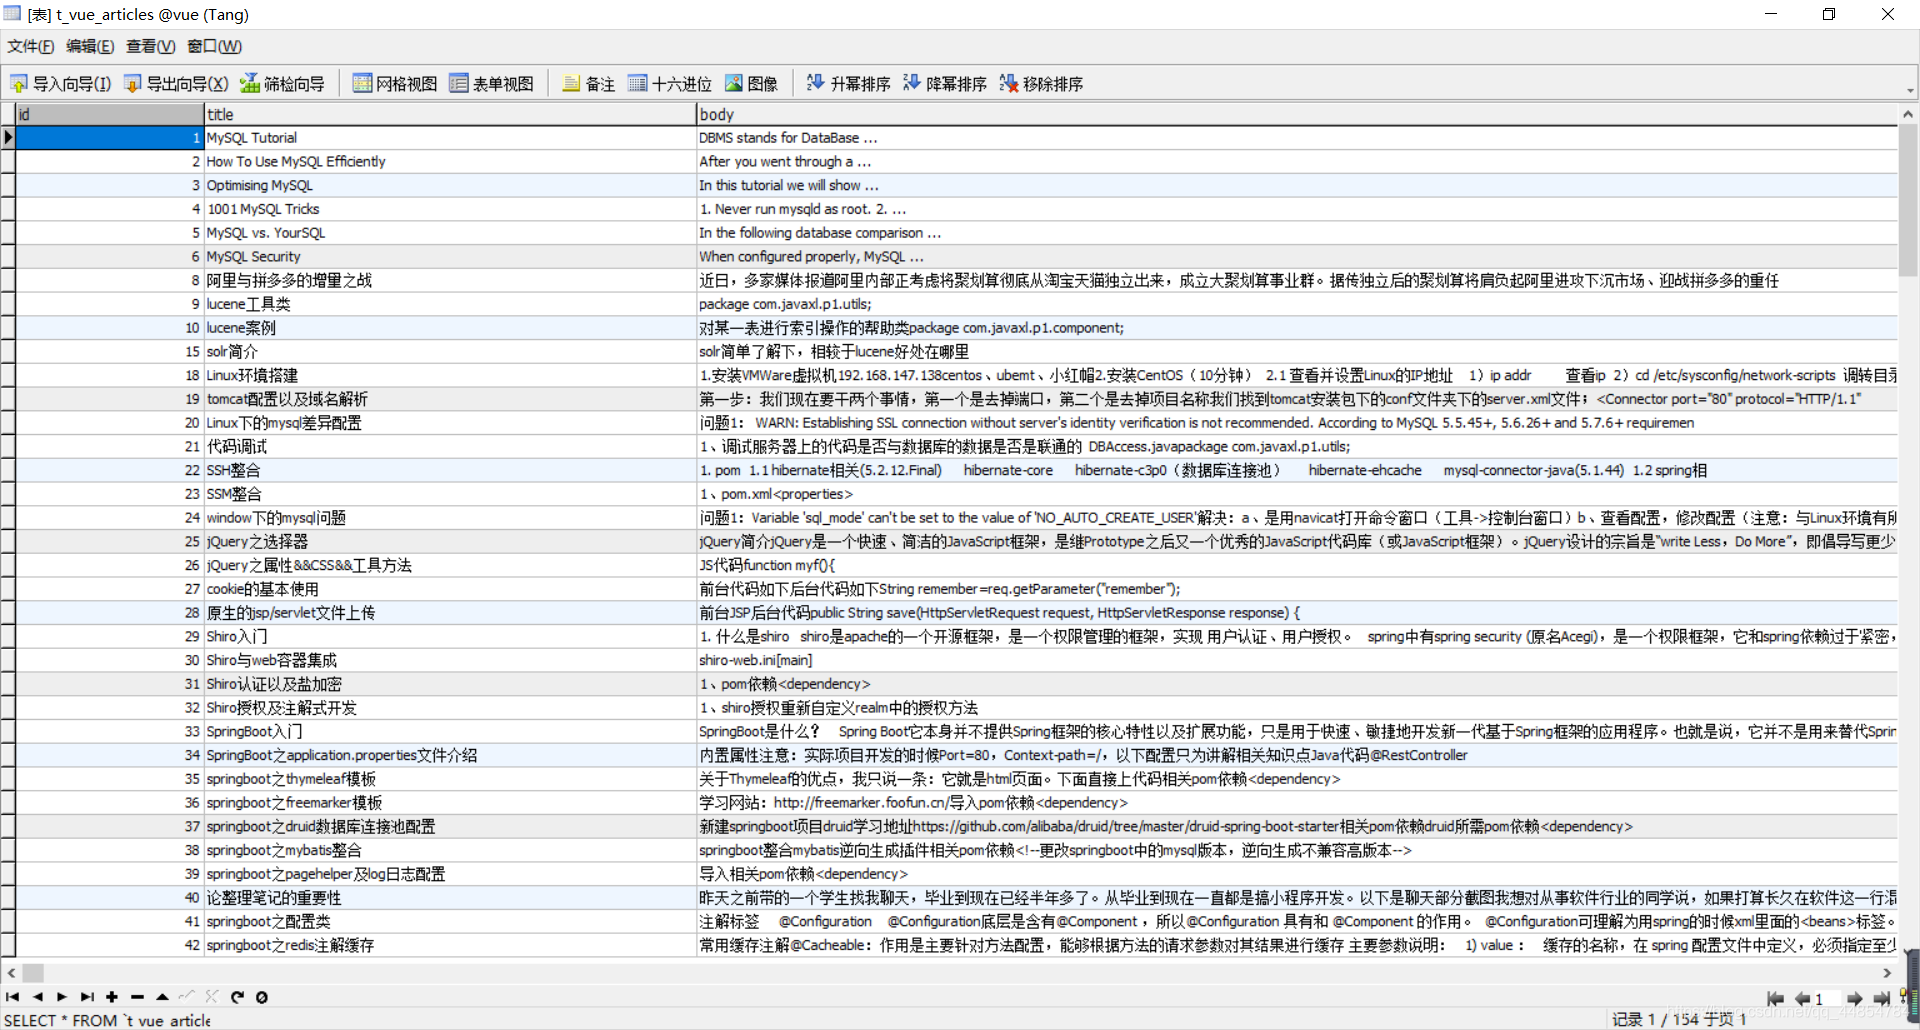Image resolution: width=1920 pixels, height=1030 pixels.
Task: Sort ascending with 升幂排序
Action: 848,84
